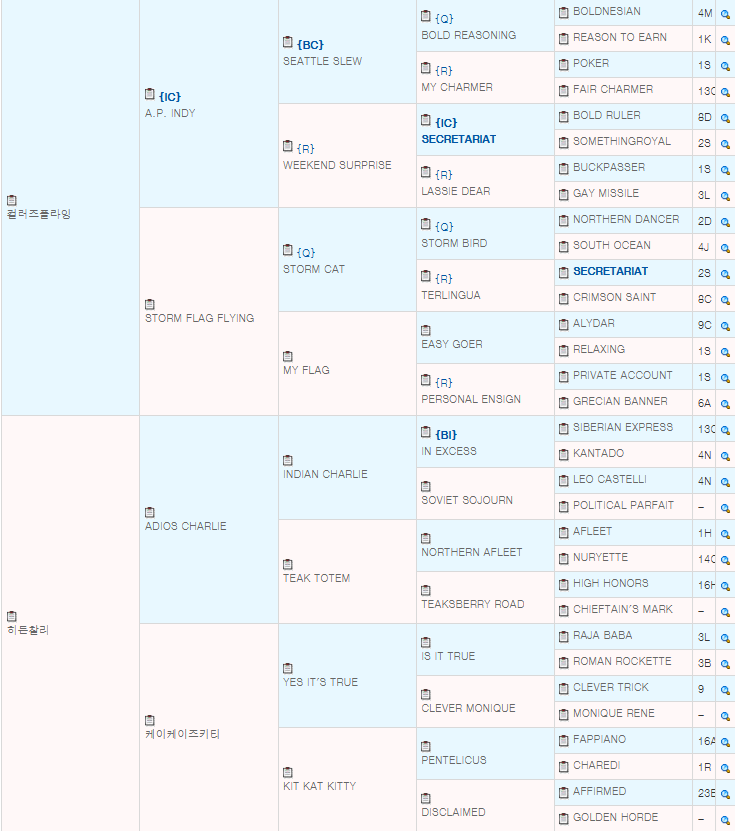Select the ROMAN ROCKETTE name
Screen dimensions: 735x831
point(622,661)
